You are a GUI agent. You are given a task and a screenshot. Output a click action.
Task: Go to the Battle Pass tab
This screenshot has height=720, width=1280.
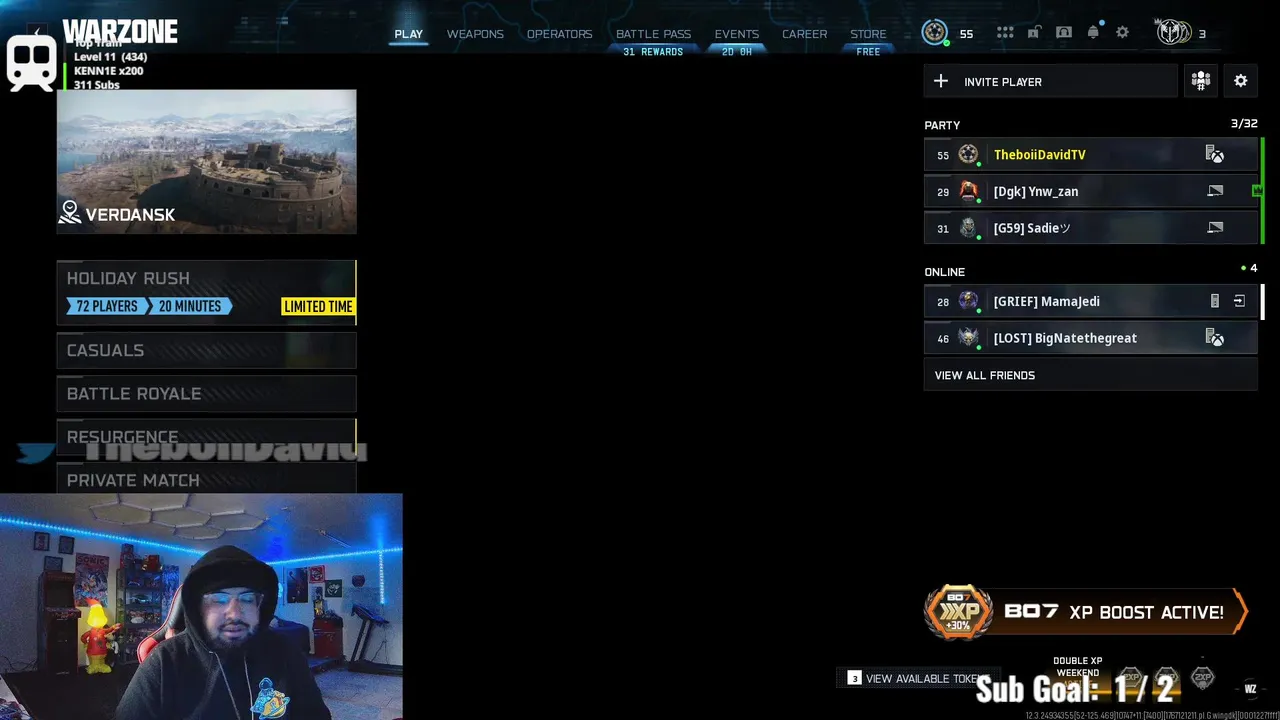(653, 34)
